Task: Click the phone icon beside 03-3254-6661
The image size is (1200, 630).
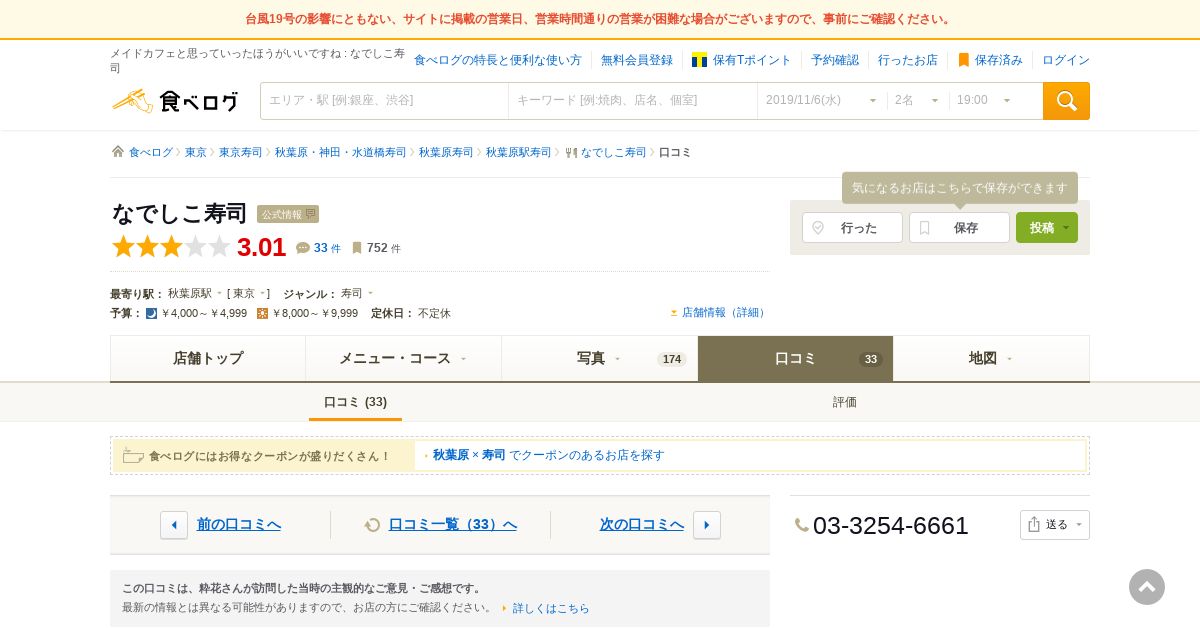Action: 802,525
